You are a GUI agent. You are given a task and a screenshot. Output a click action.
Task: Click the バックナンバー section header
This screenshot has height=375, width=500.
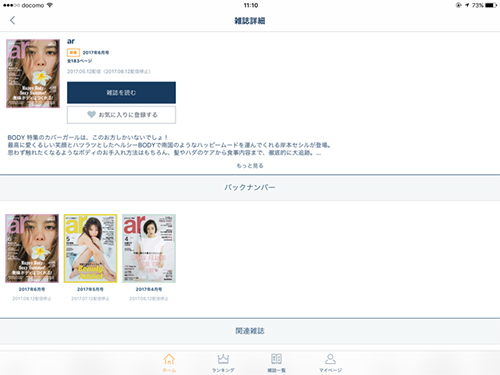(x=250, y=187)
